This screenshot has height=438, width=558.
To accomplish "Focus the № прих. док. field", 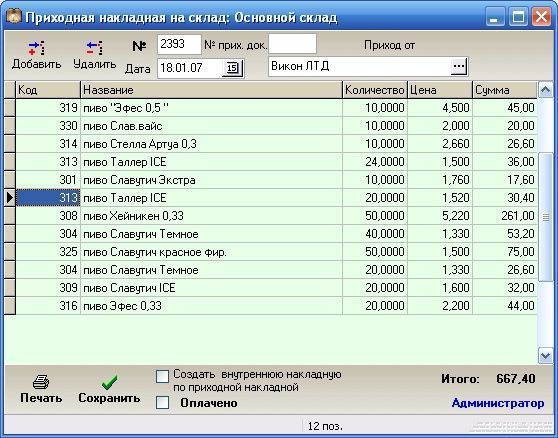I will pyautogui.click(x=292, y=44).
